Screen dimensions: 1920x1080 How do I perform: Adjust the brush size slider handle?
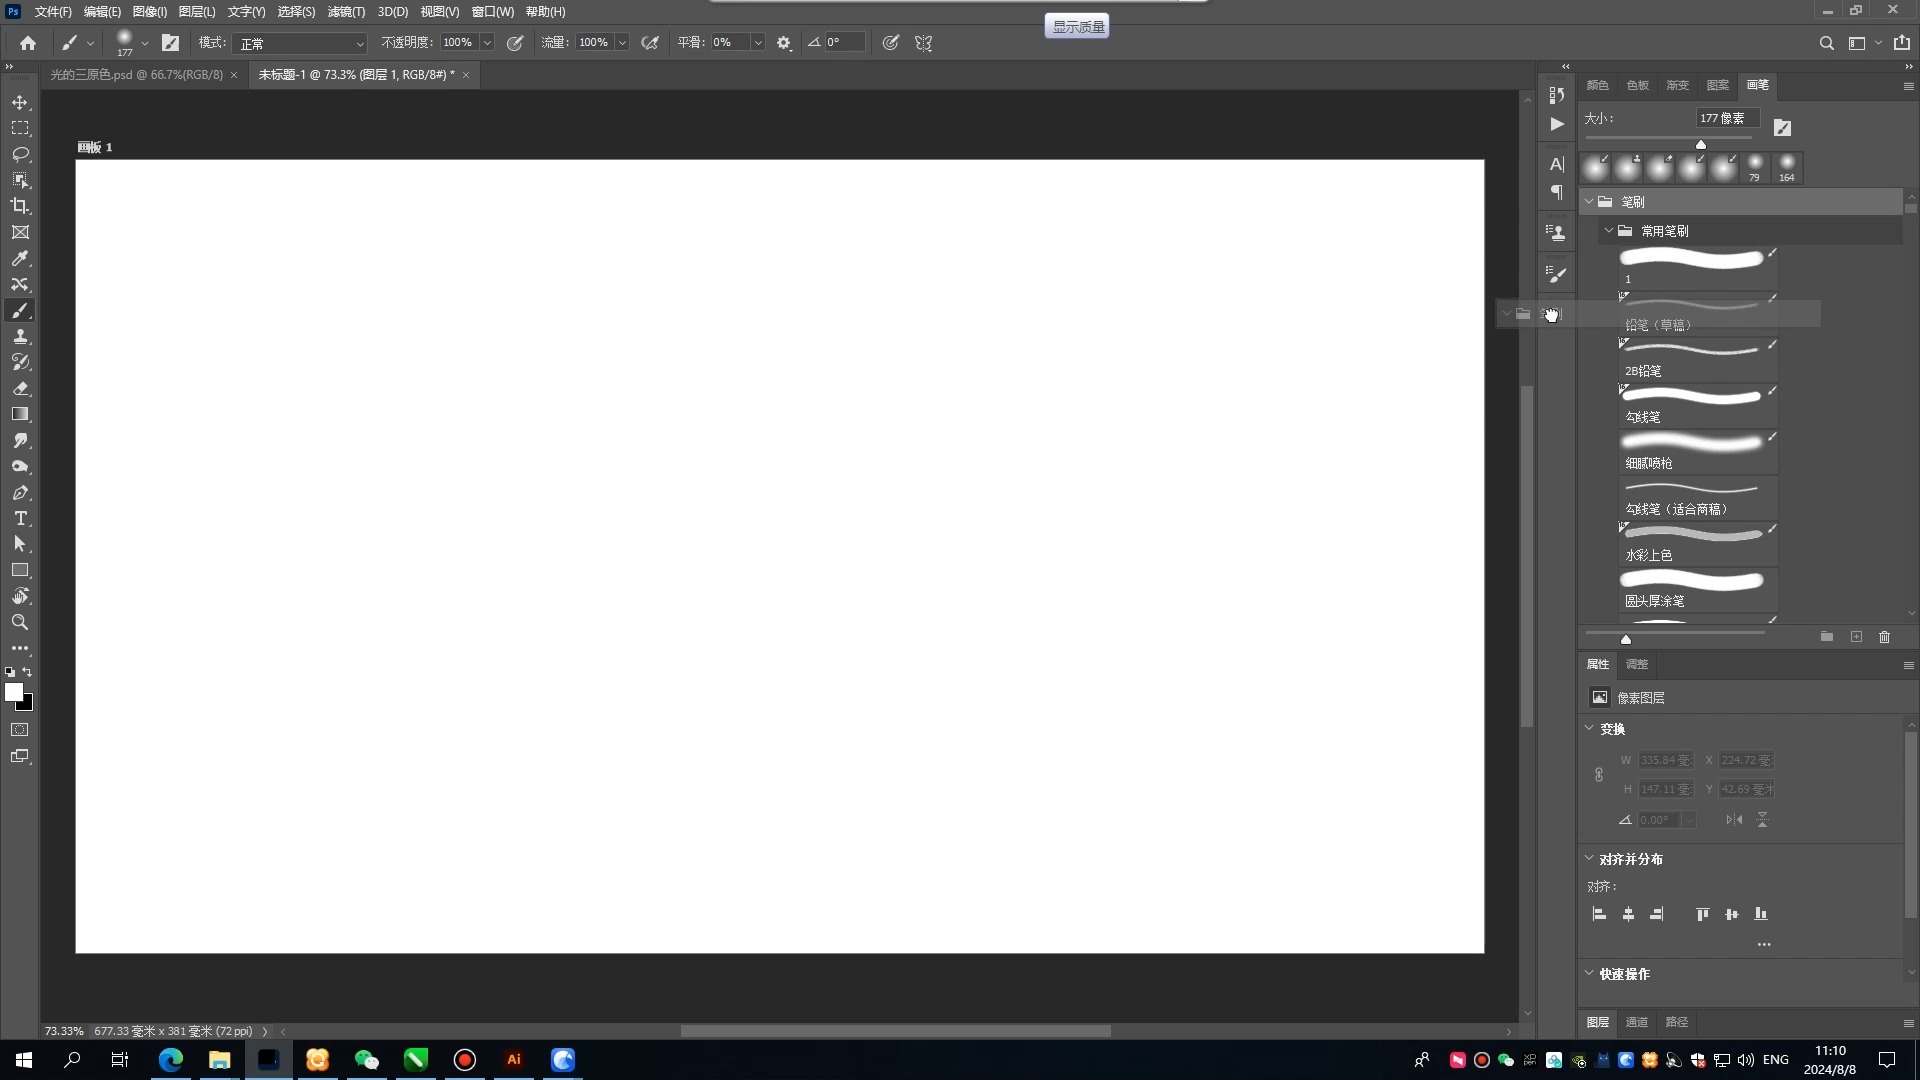1700,144
